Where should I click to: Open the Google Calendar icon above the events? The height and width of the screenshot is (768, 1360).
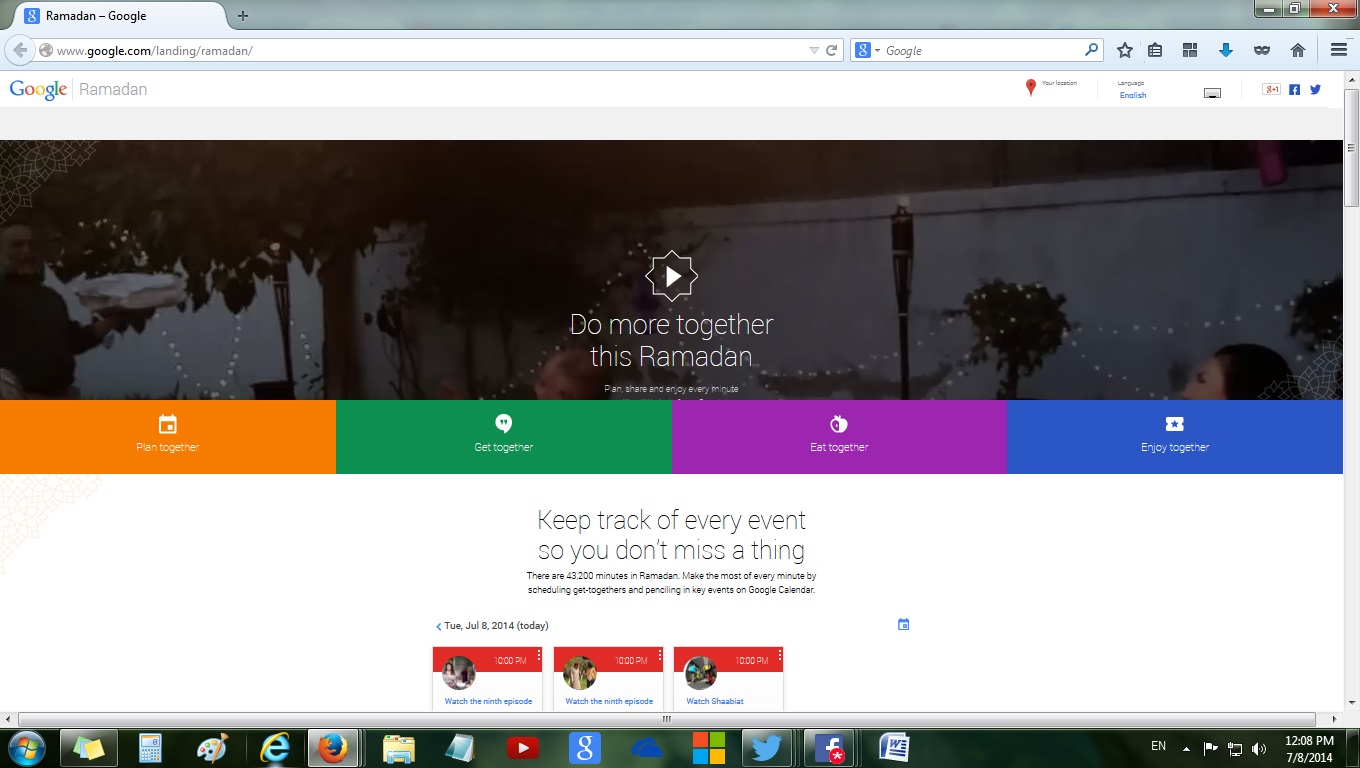click(903, 624)
